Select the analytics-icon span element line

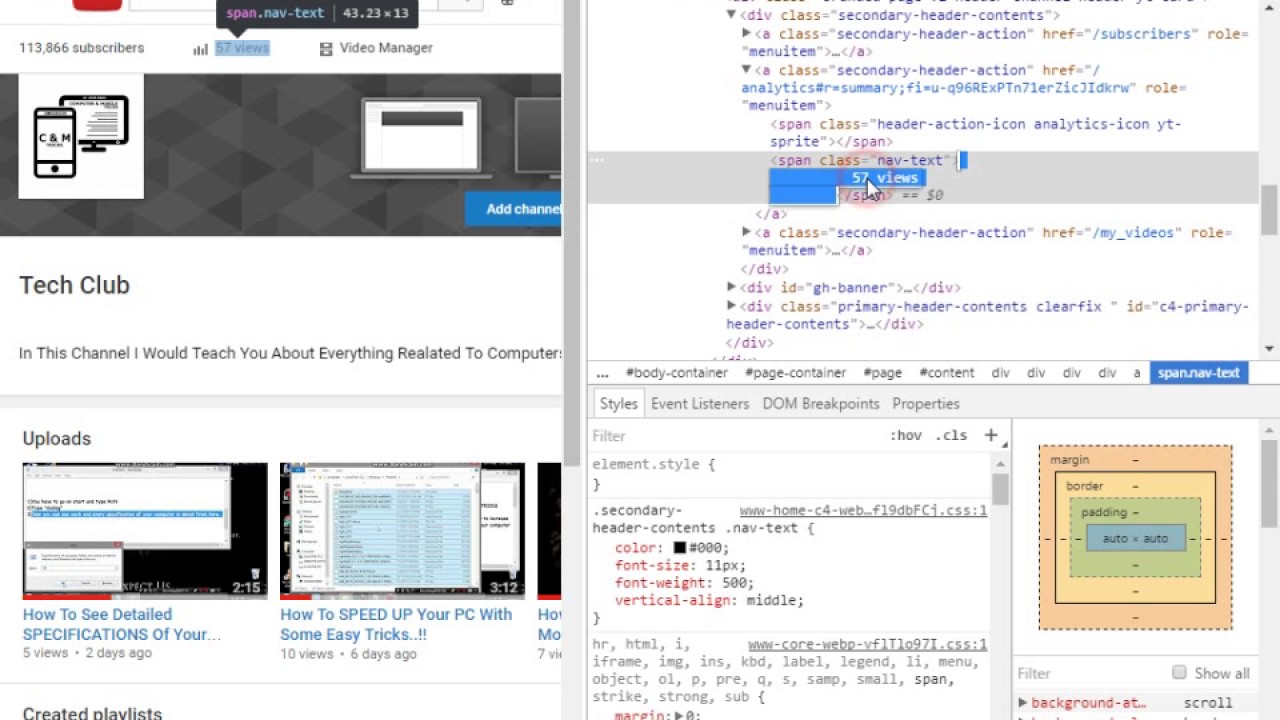[x=975, y=133]
